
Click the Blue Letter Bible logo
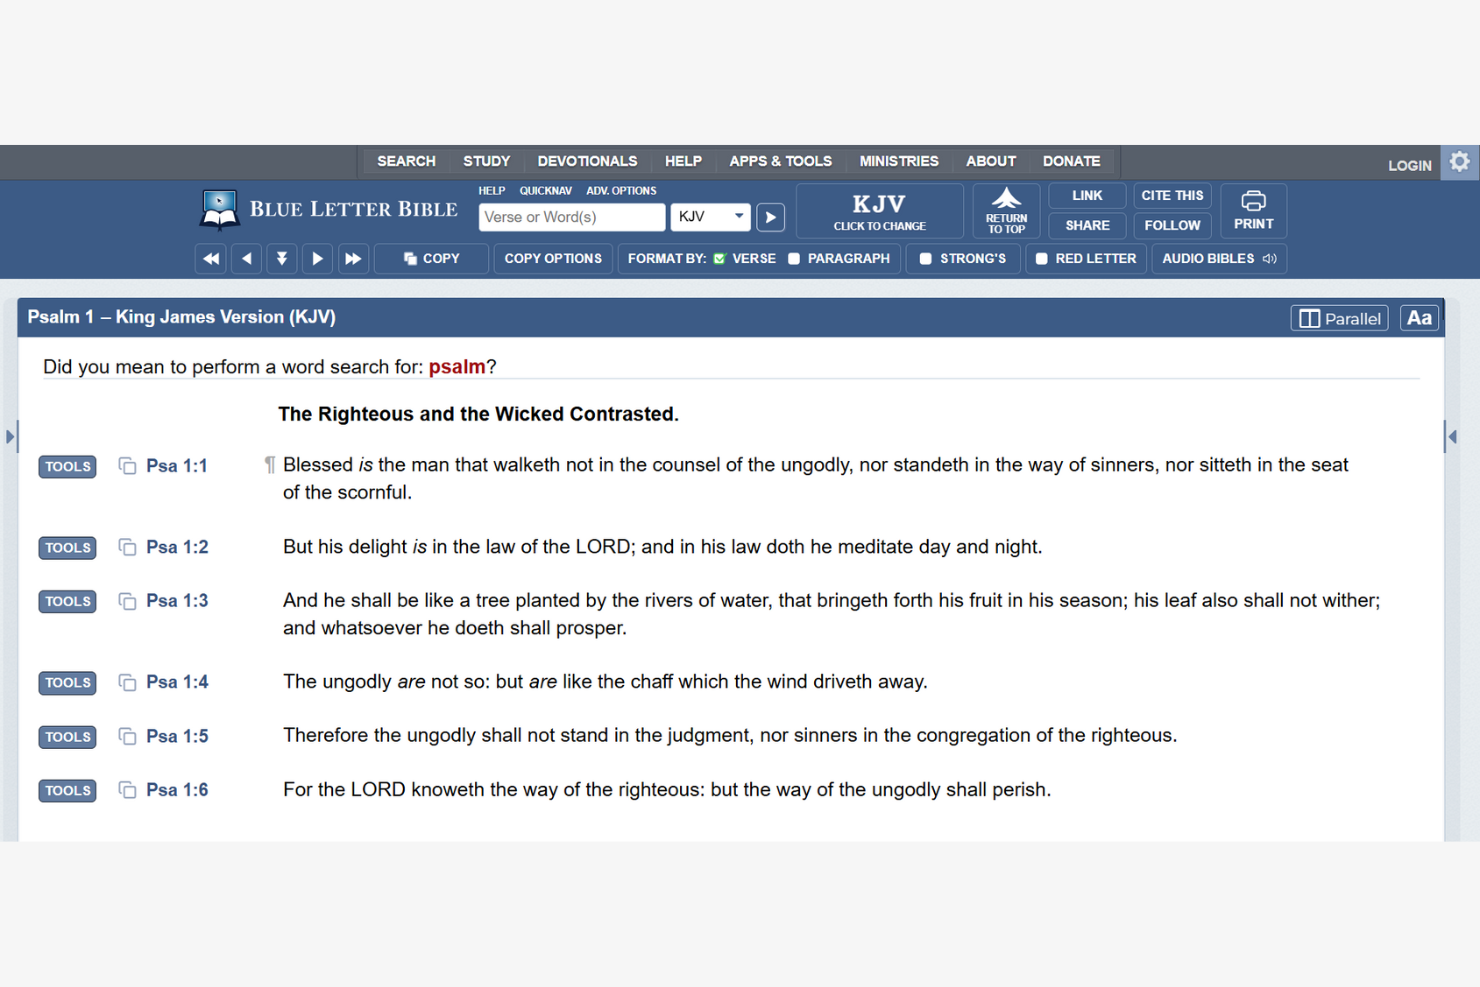[x=329, y=210]
